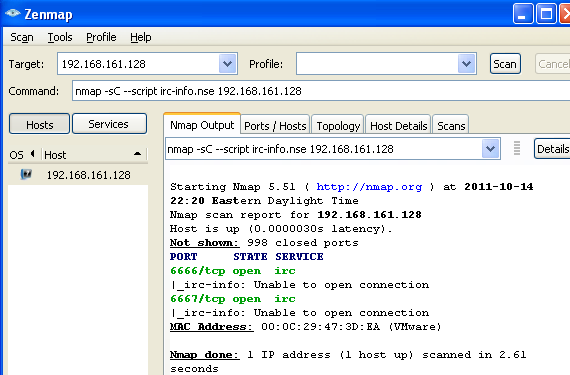
Task: Click the Details button
Action: 552,149
